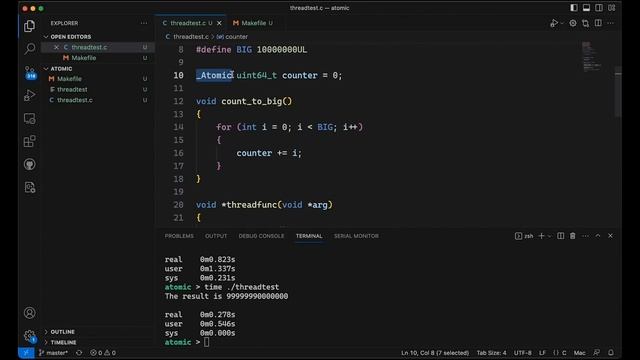
Task: Synchronize changes in status bar
Action: pos(79,353)
